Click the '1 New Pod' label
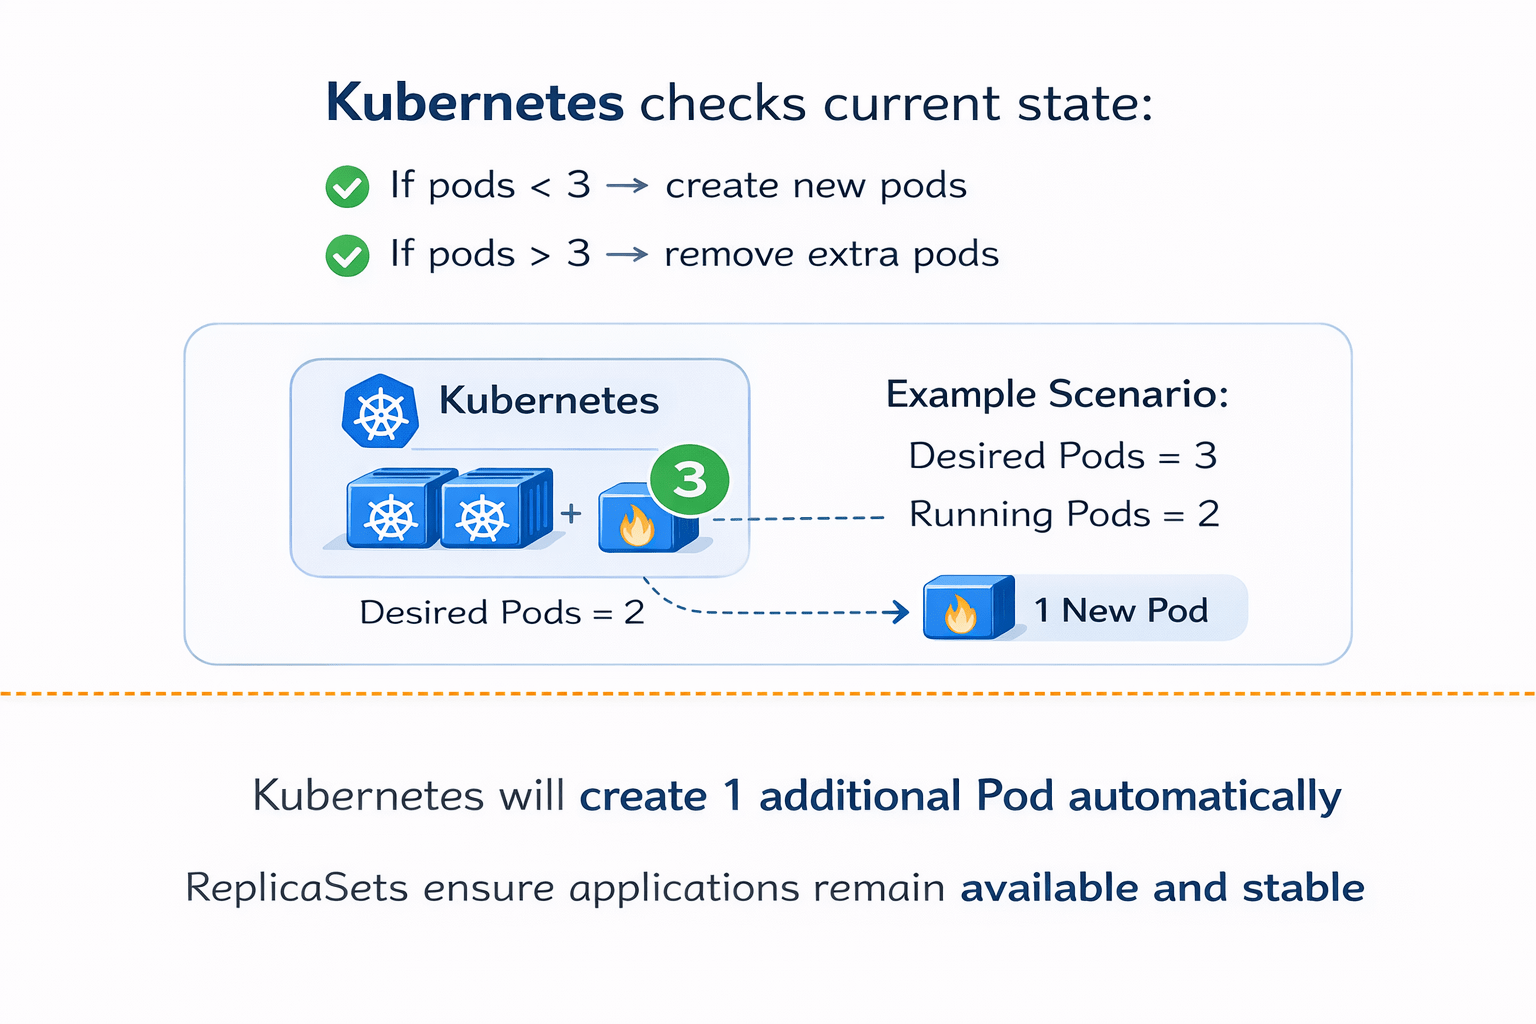Image resolution: width=1536 pixels, height=1024 pixels. [x=1121, y=610]
